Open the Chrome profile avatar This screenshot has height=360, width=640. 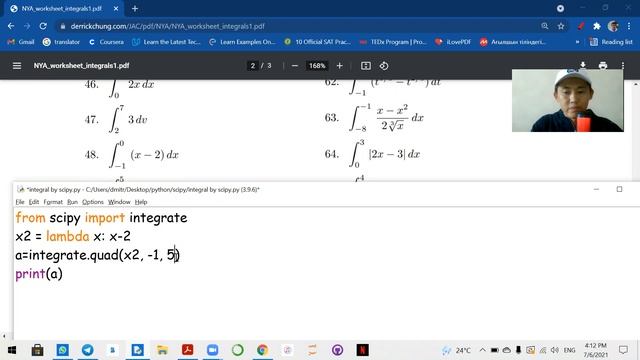click(613, 26)
